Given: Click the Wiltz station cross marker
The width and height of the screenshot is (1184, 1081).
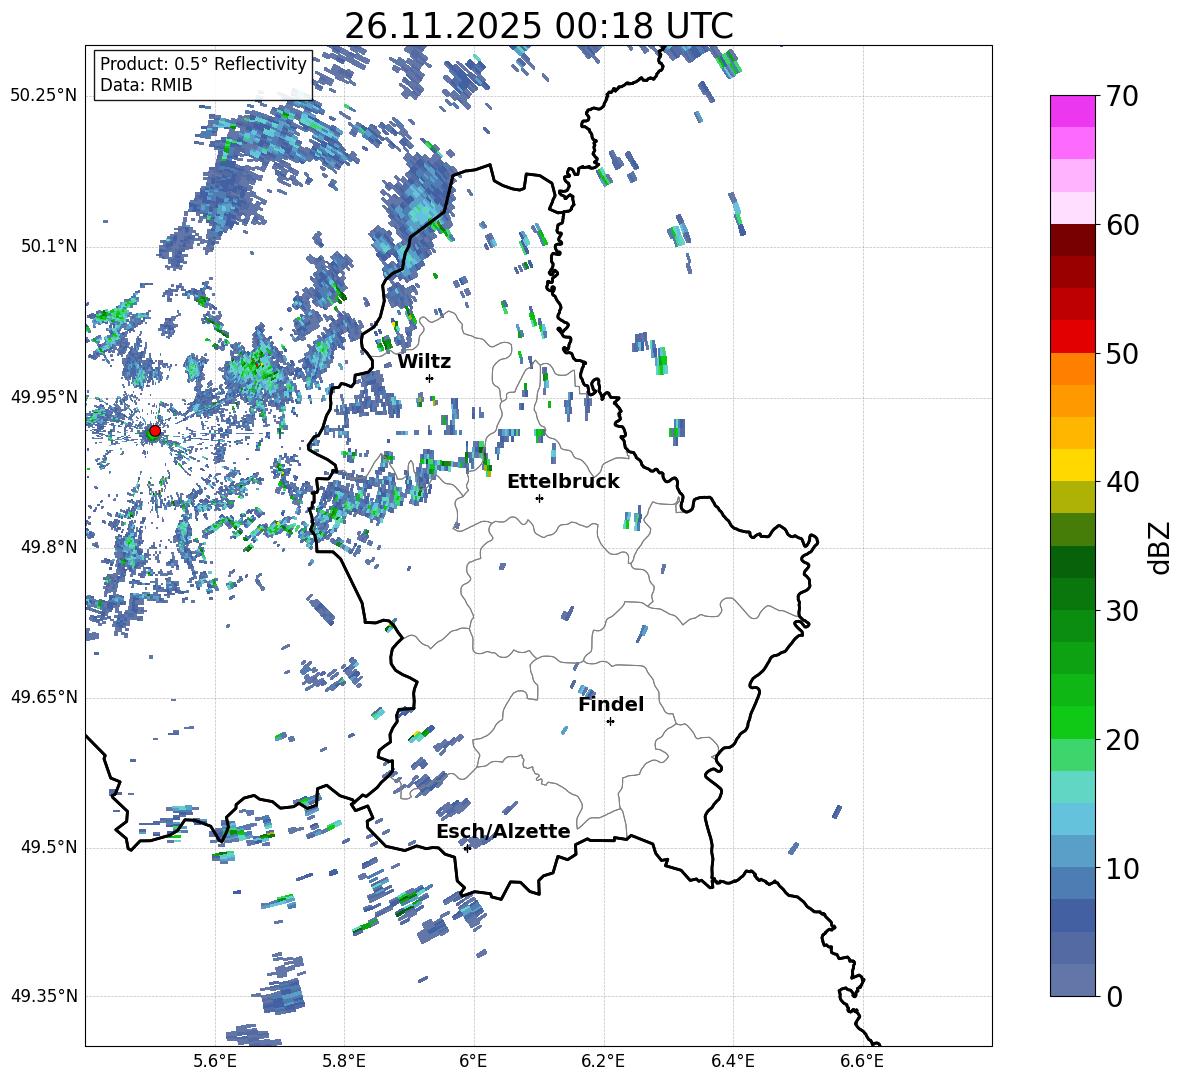Looking at the screenshot, I should tap(430, 378).
